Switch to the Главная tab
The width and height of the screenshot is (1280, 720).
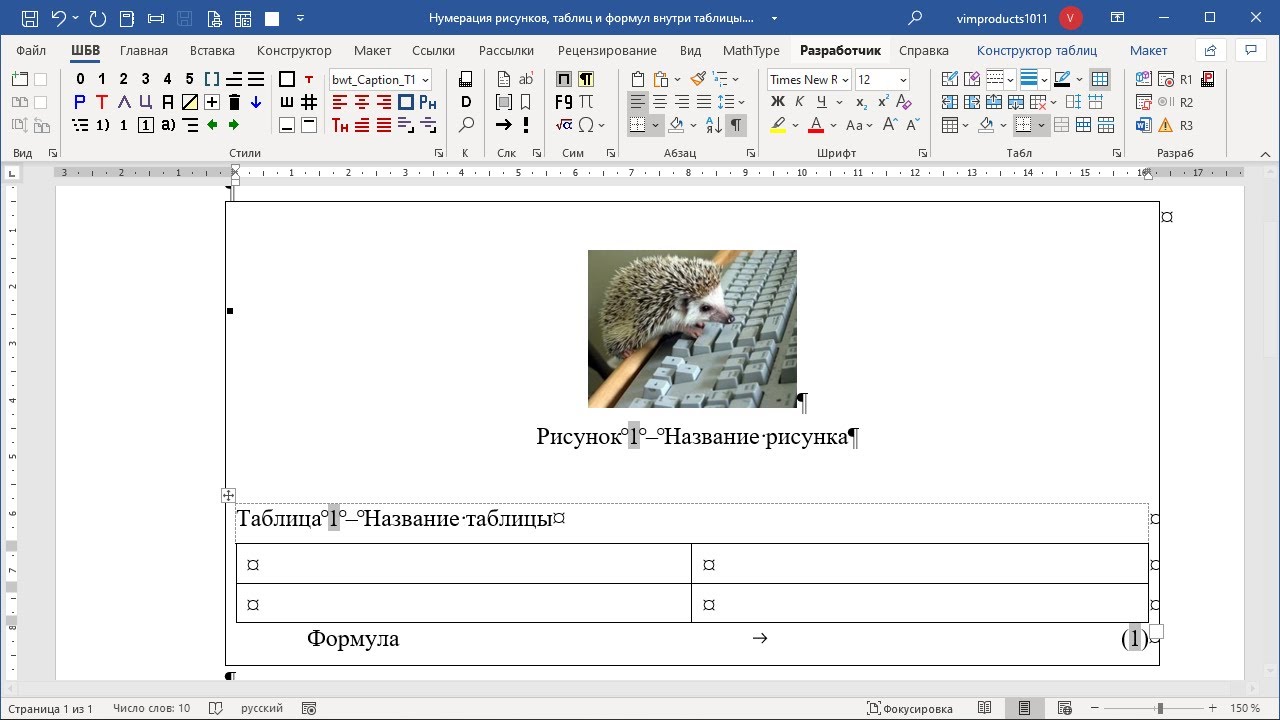pos(144,50)
